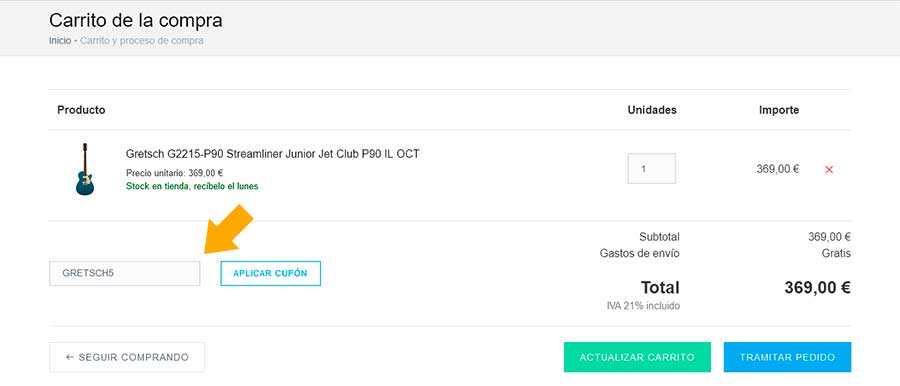Screen dimensions: 900x386
Task: Open Gretsch G2215-P90 Streamliner product title
Action: pyautogui.click(x=273, y=154)
